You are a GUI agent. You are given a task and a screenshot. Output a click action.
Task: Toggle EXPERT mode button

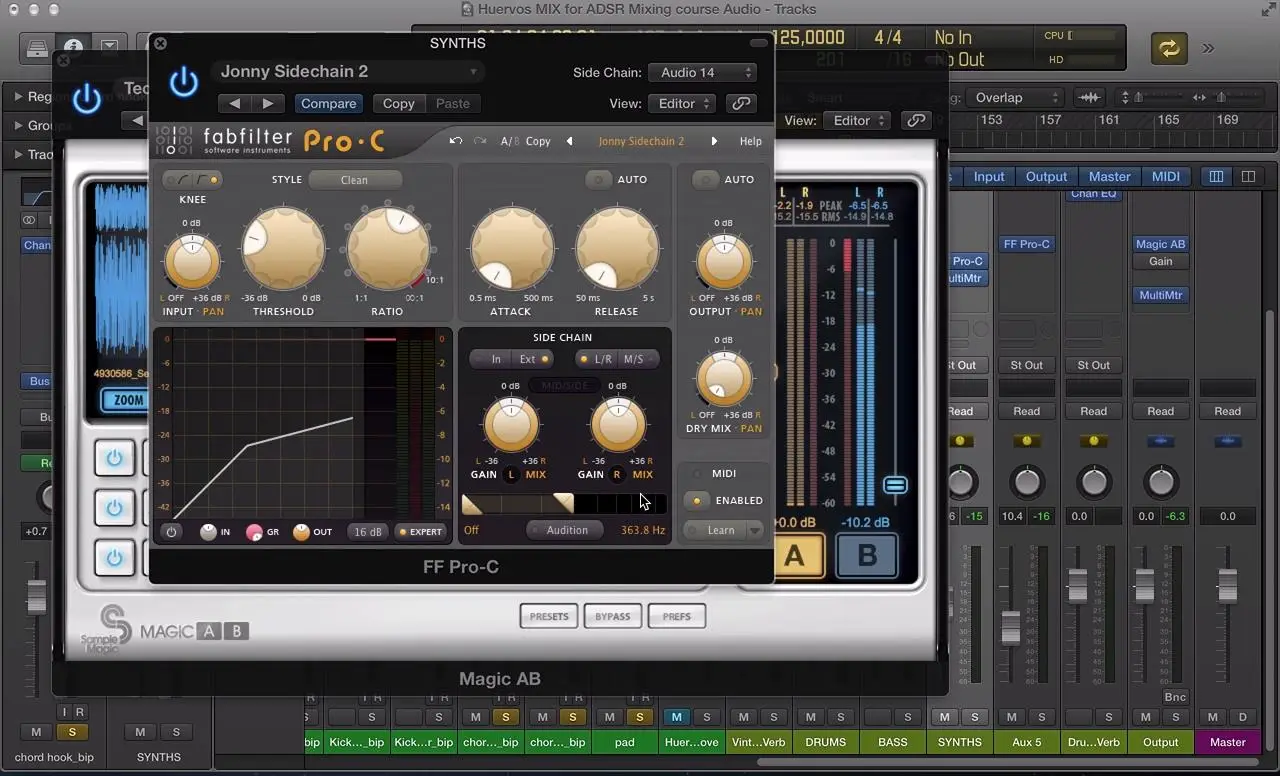[x=420, y=532]
